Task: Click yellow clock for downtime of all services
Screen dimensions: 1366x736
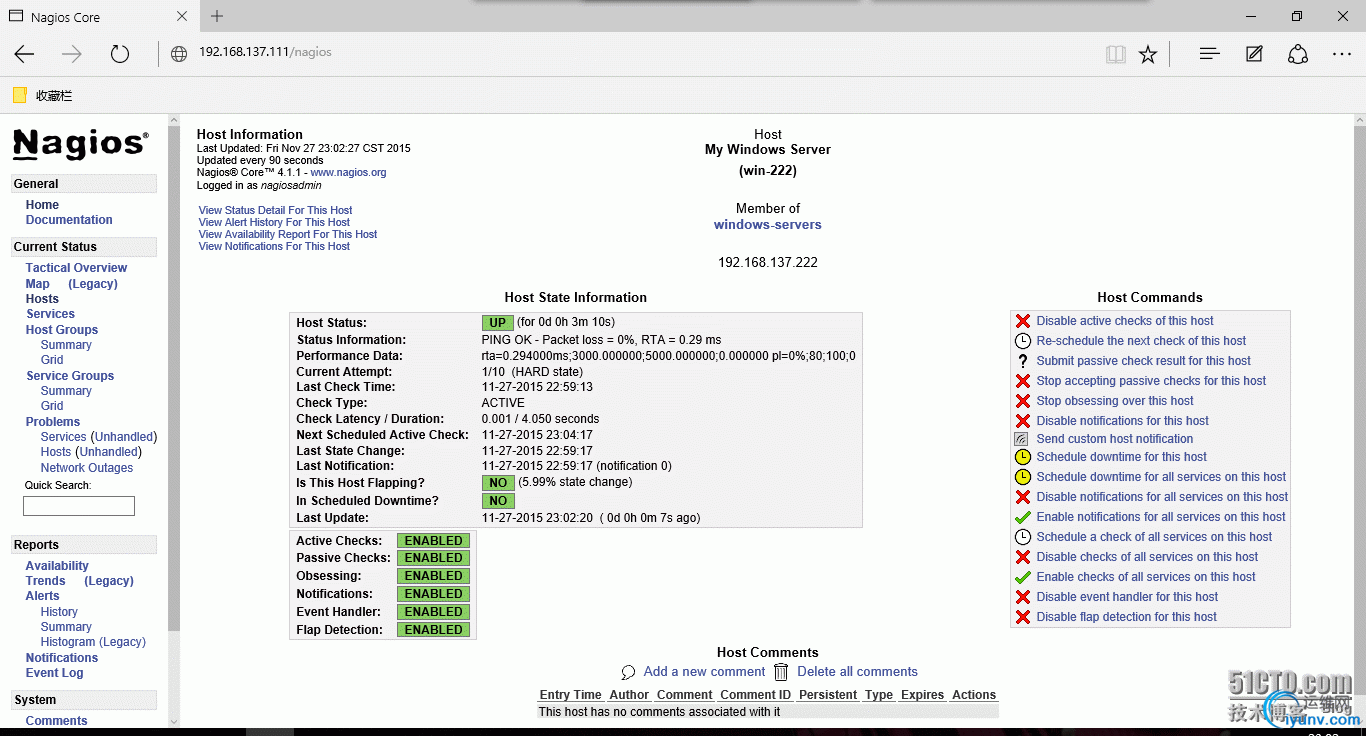Action: [x=1022, y=477]
